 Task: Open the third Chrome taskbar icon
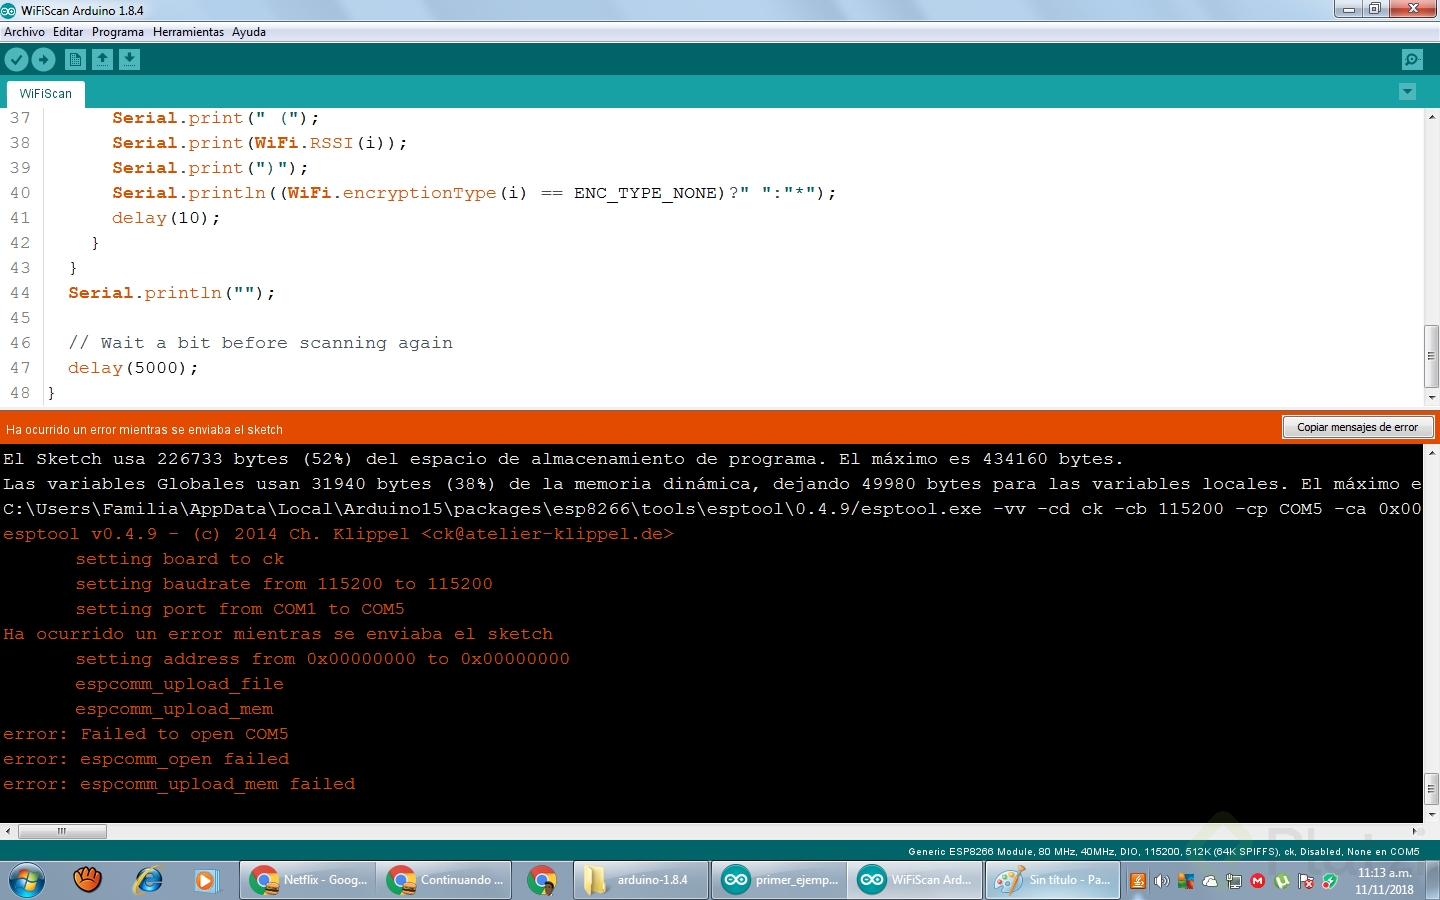click(x=543, y=880)
